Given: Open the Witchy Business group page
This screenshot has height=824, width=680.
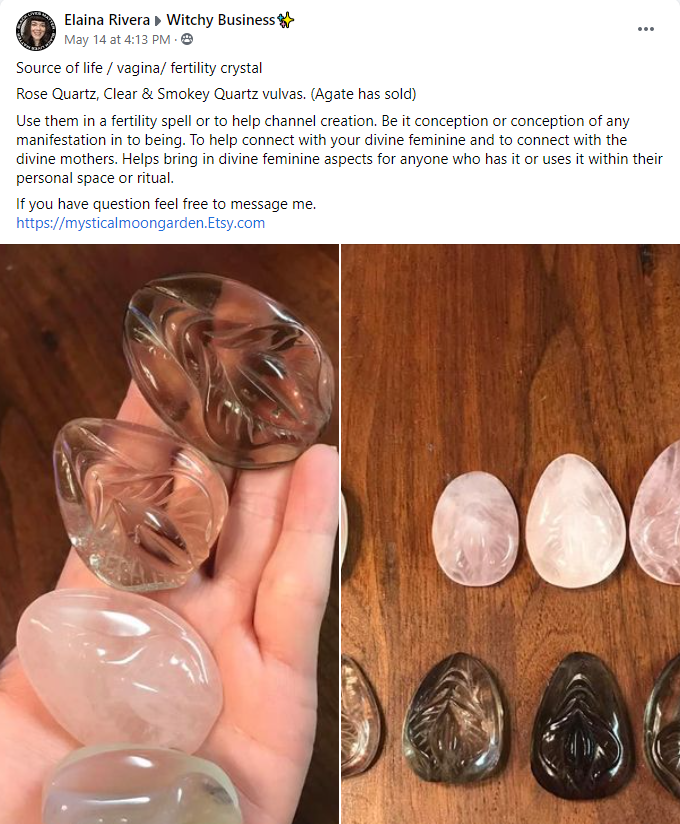Looking at the screenshot, I should [x=221, y=20].
